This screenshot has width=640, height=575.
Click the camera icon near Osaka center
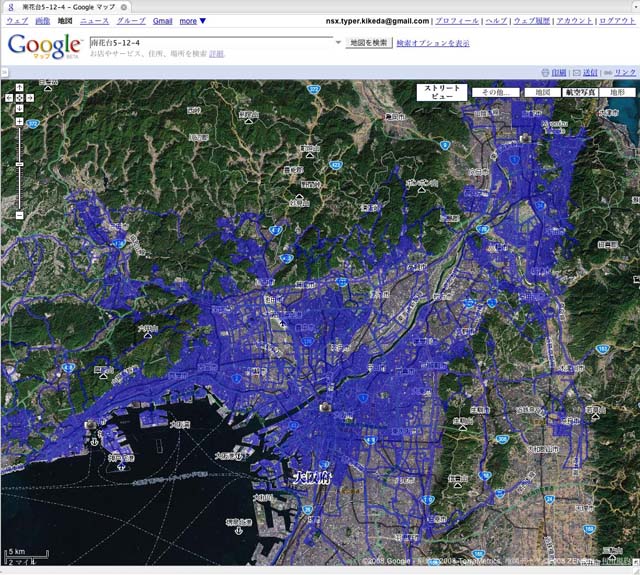[x=325, y=407]
